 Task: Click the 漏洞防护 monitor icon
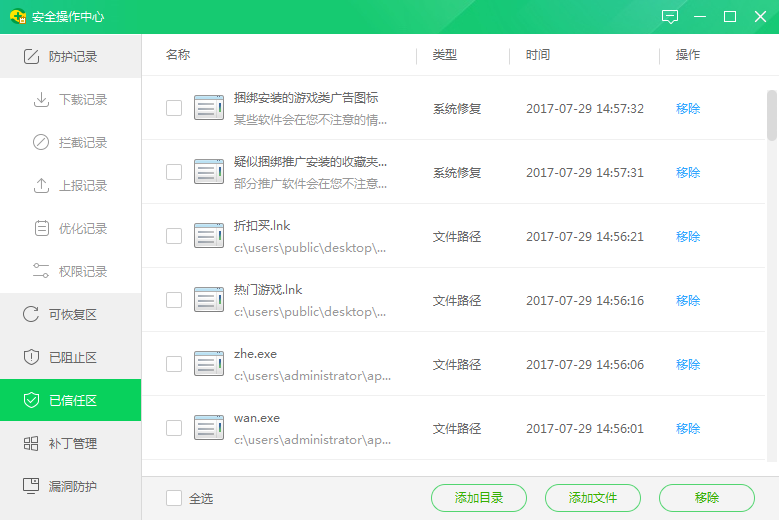[x=31, y=486]
